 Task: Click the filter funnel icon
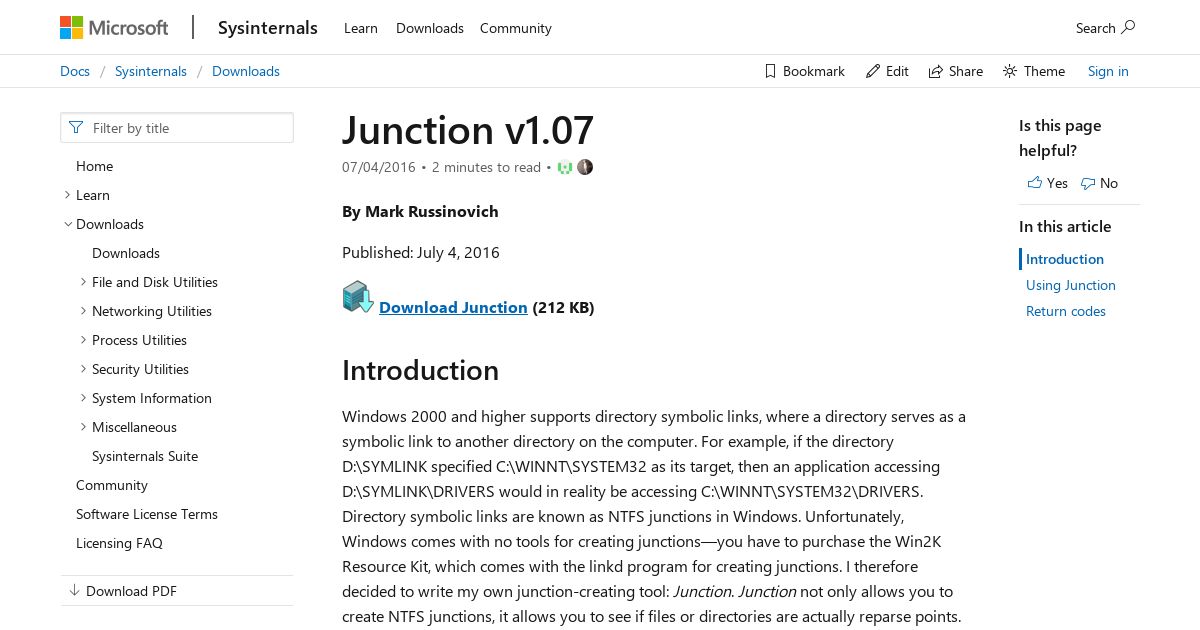76,128
